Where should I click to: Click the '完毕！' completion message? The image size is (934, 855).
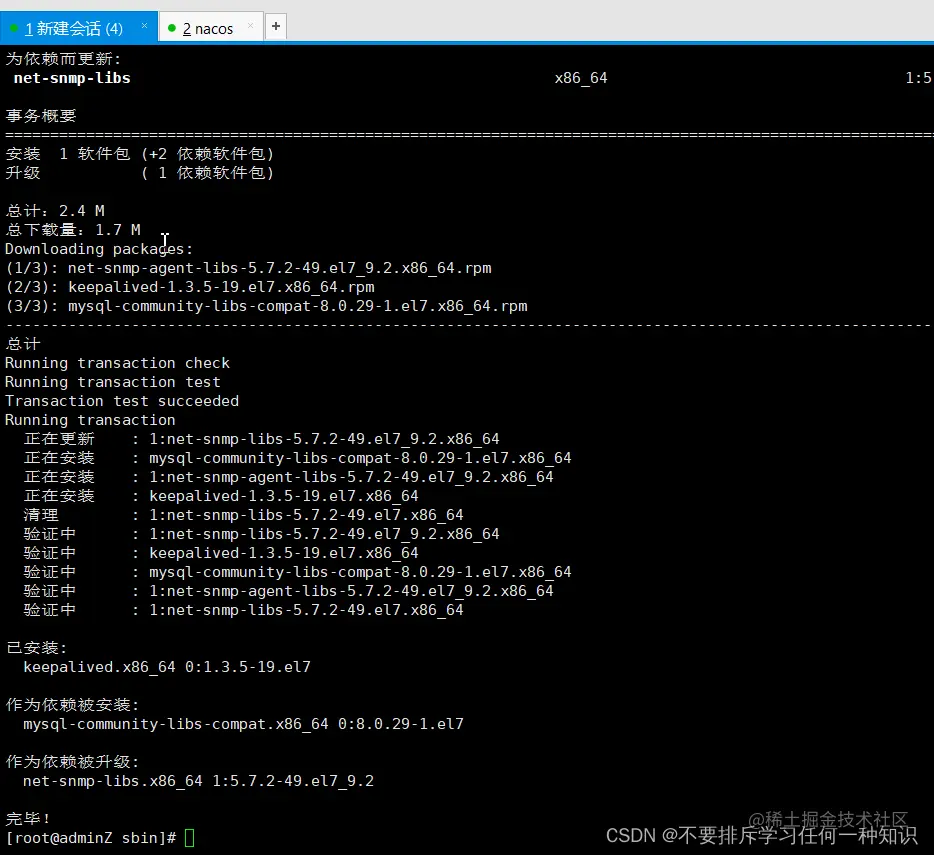28,819
